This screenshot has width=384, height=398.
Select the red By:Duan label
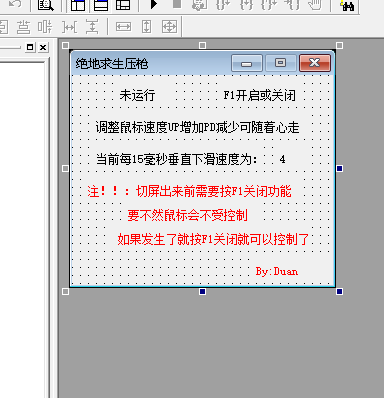click(277, 271)
